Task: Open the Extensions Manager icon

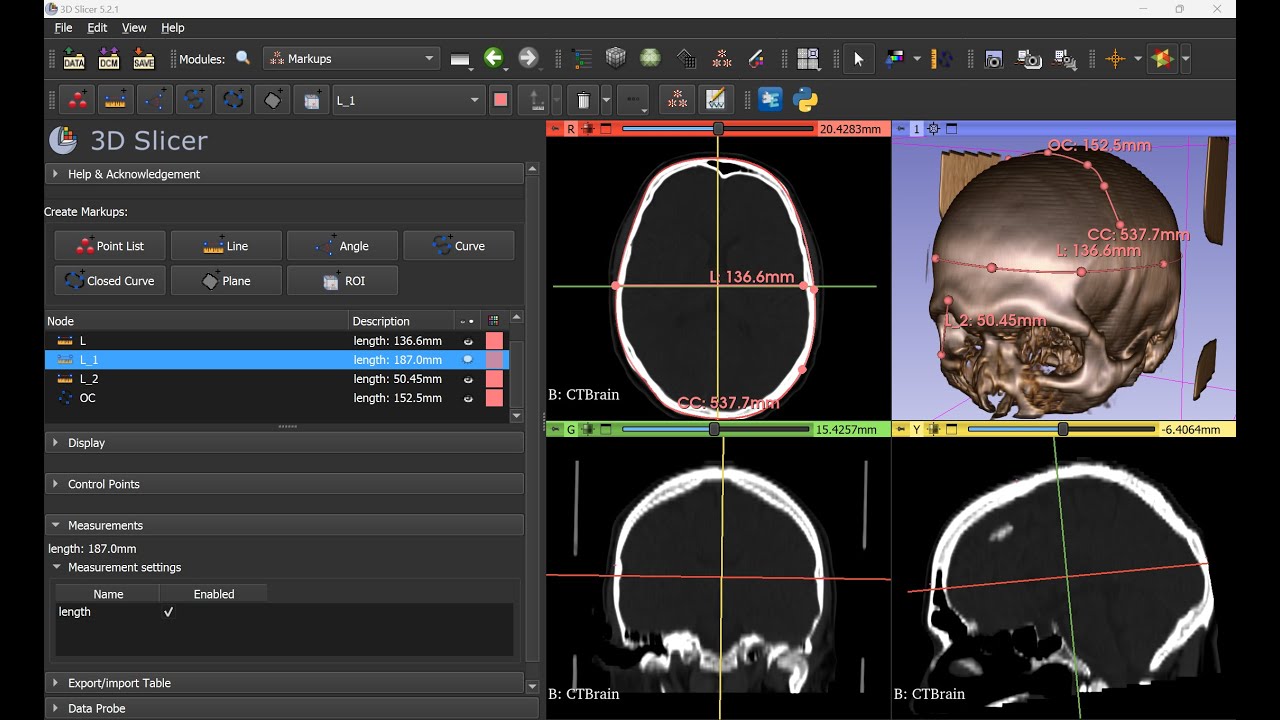Action: [x=770, y=100]
